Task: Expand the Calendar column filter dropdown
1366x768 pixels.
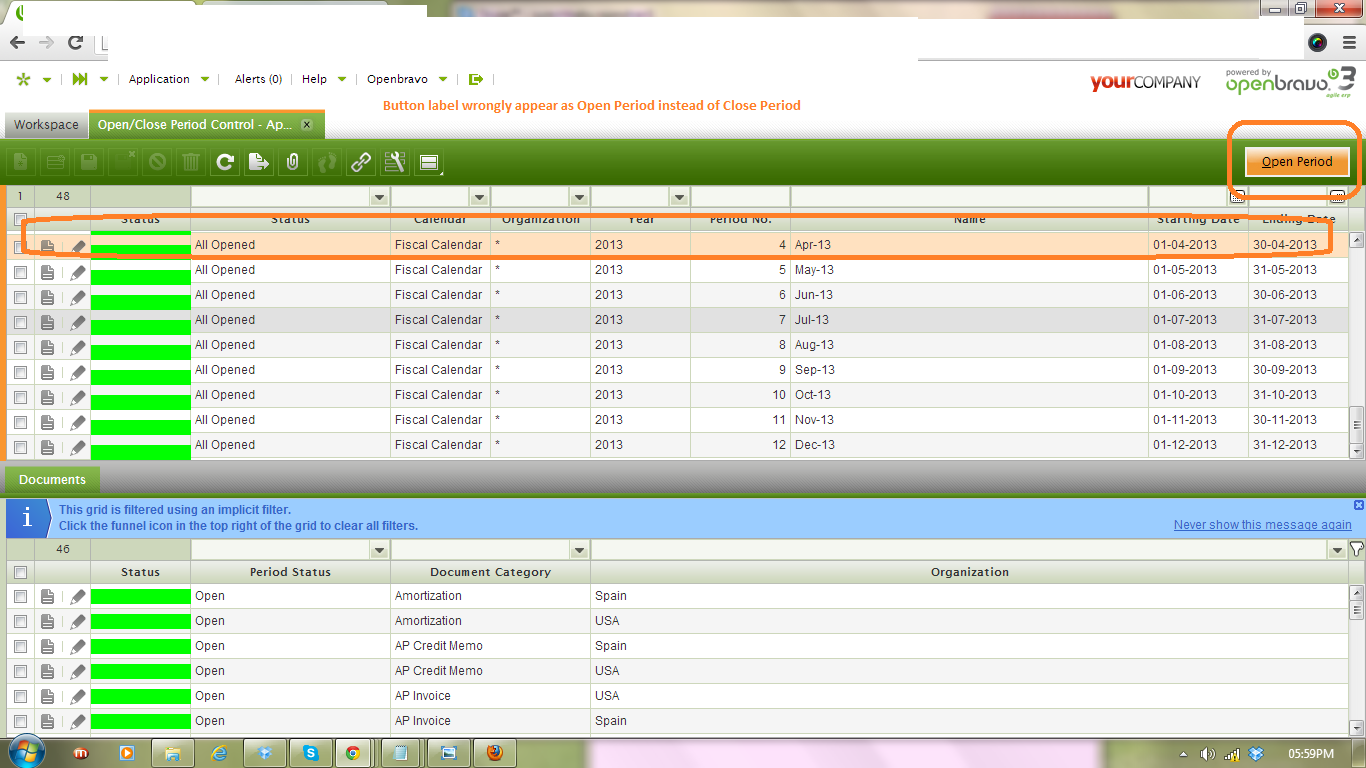Action: pos(479,197)
